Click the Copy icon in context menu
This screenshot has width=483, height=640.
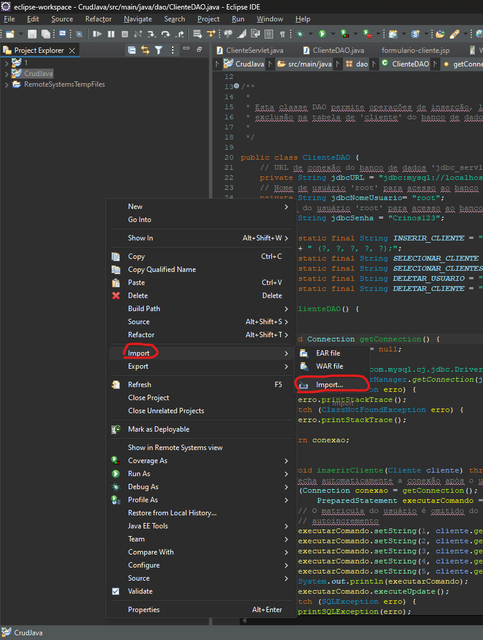(x=116, y=256)
